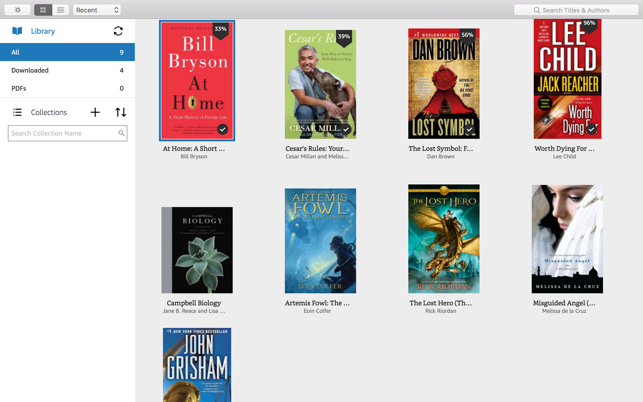Toggle the brightness theme button

[x=17, y=10]
